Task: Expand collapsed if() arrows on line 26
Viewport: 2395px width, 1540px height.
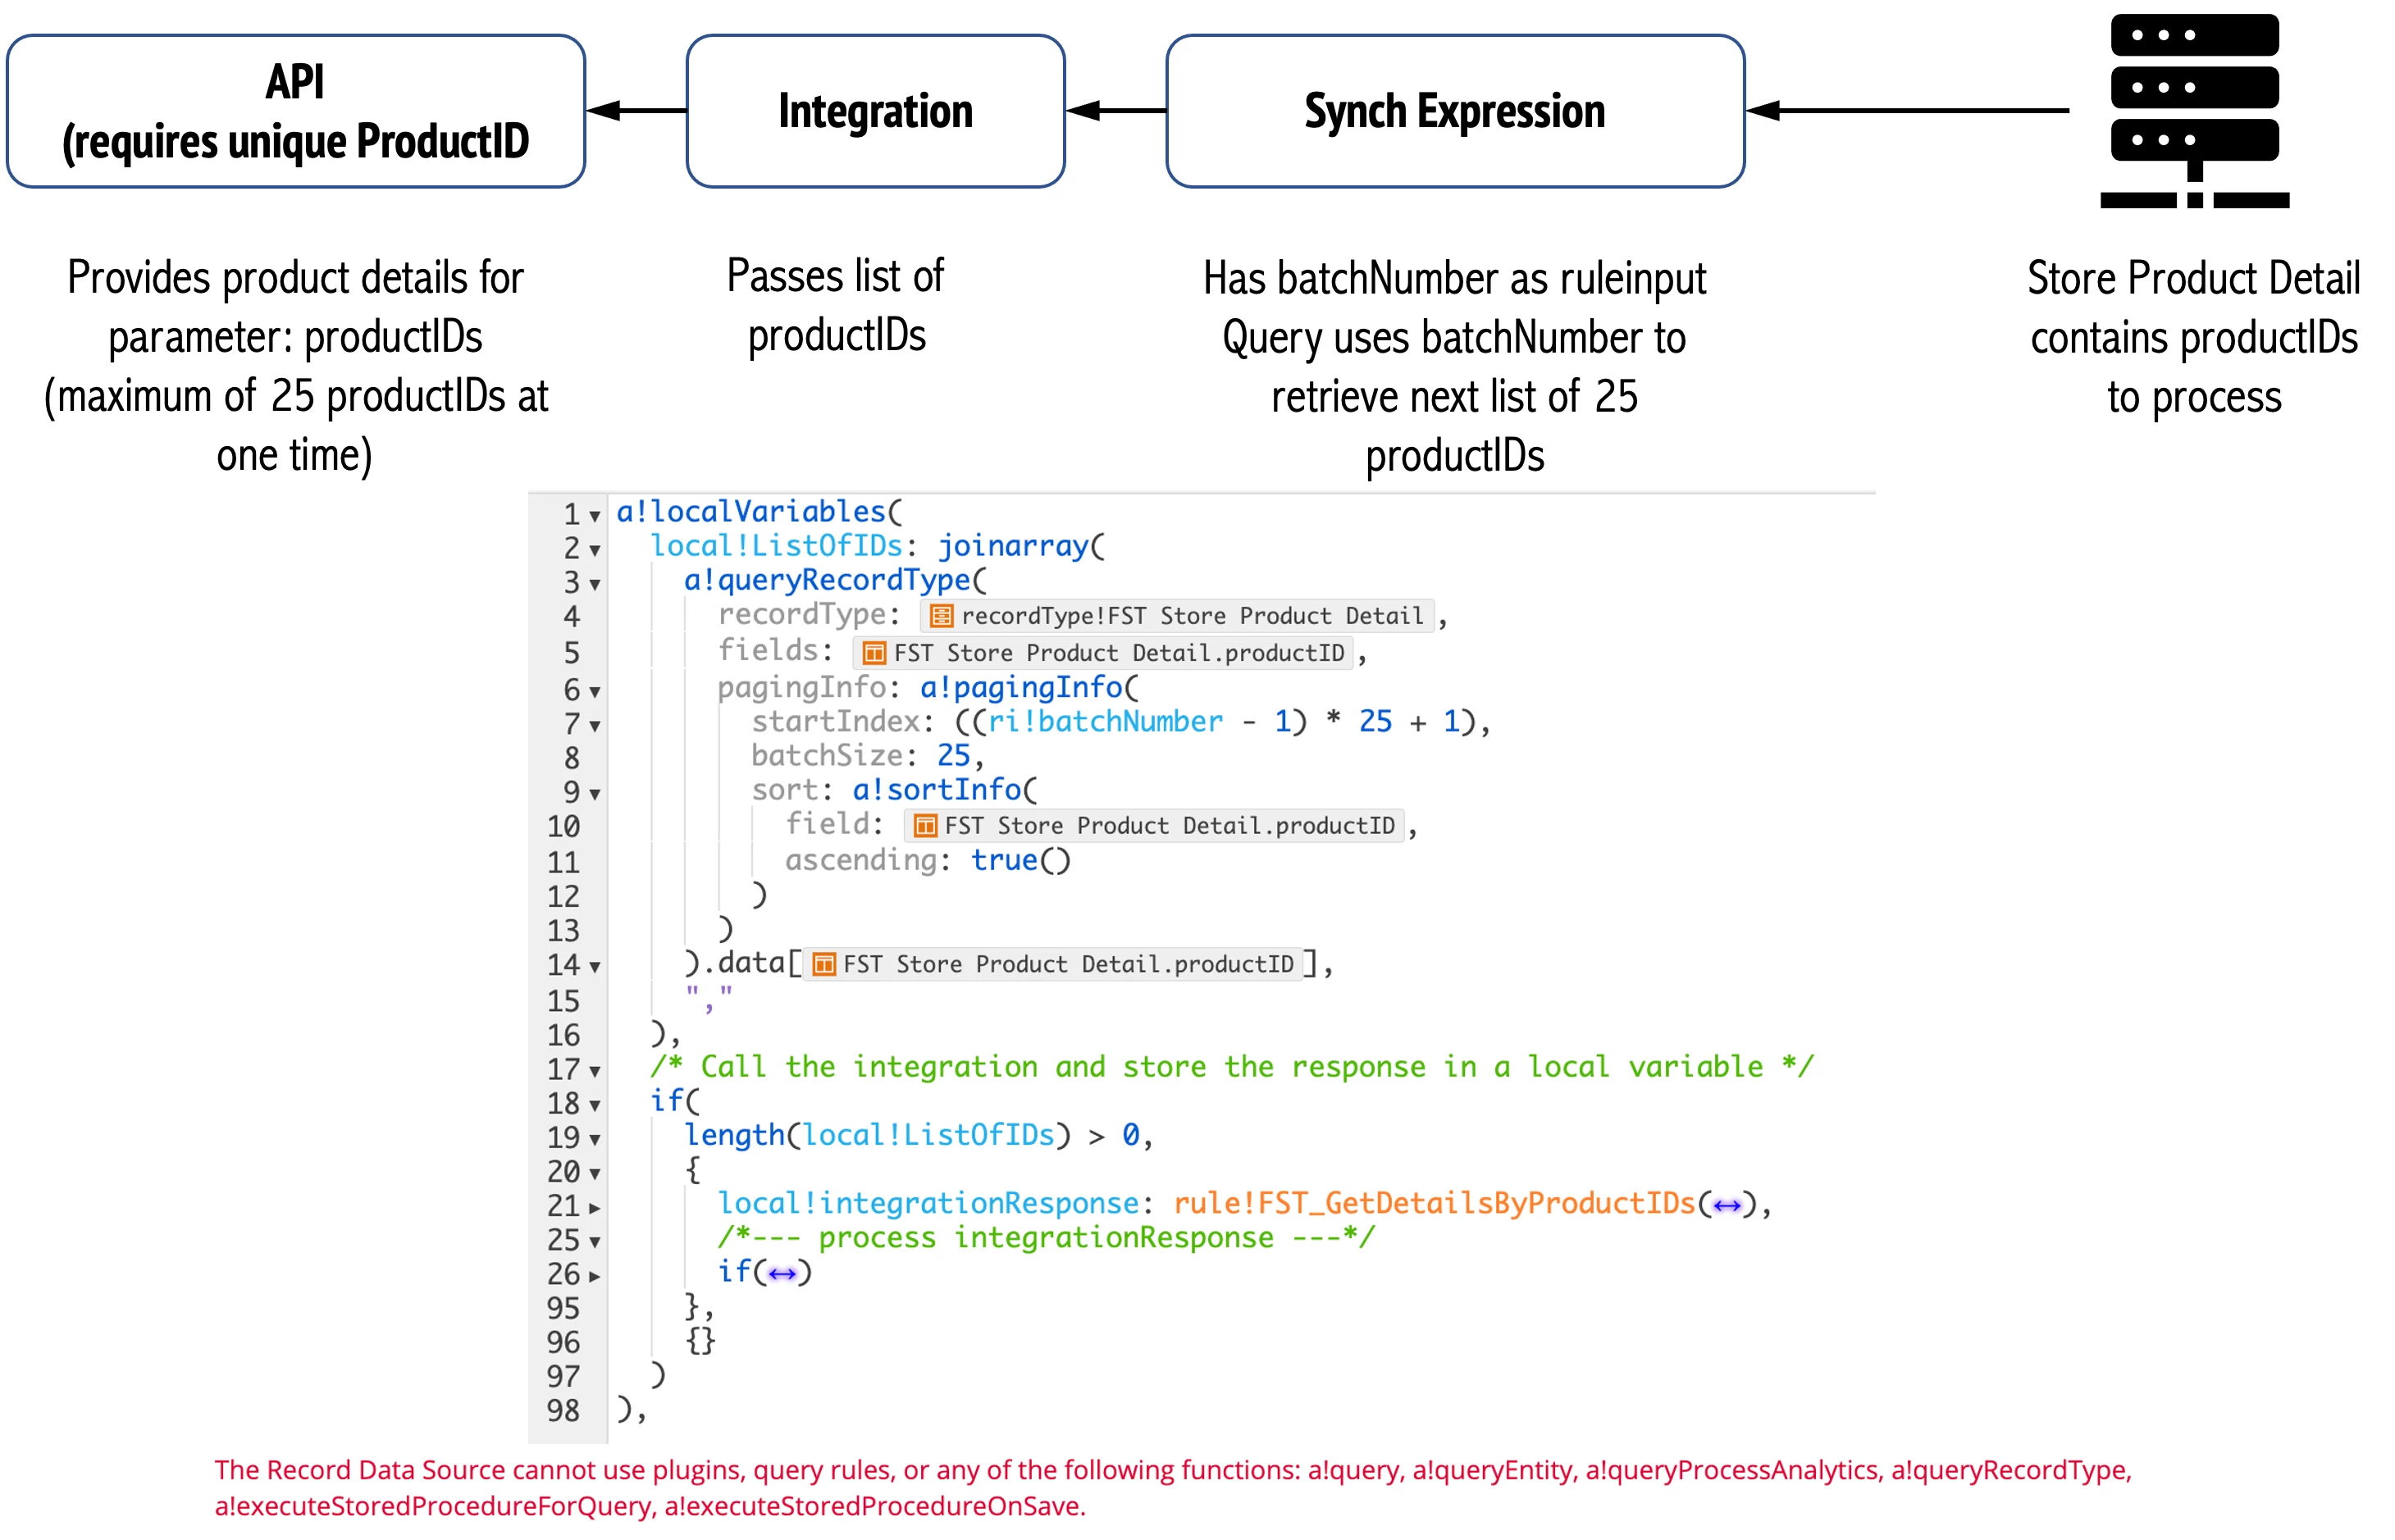Action: (x=782, y=1273)
